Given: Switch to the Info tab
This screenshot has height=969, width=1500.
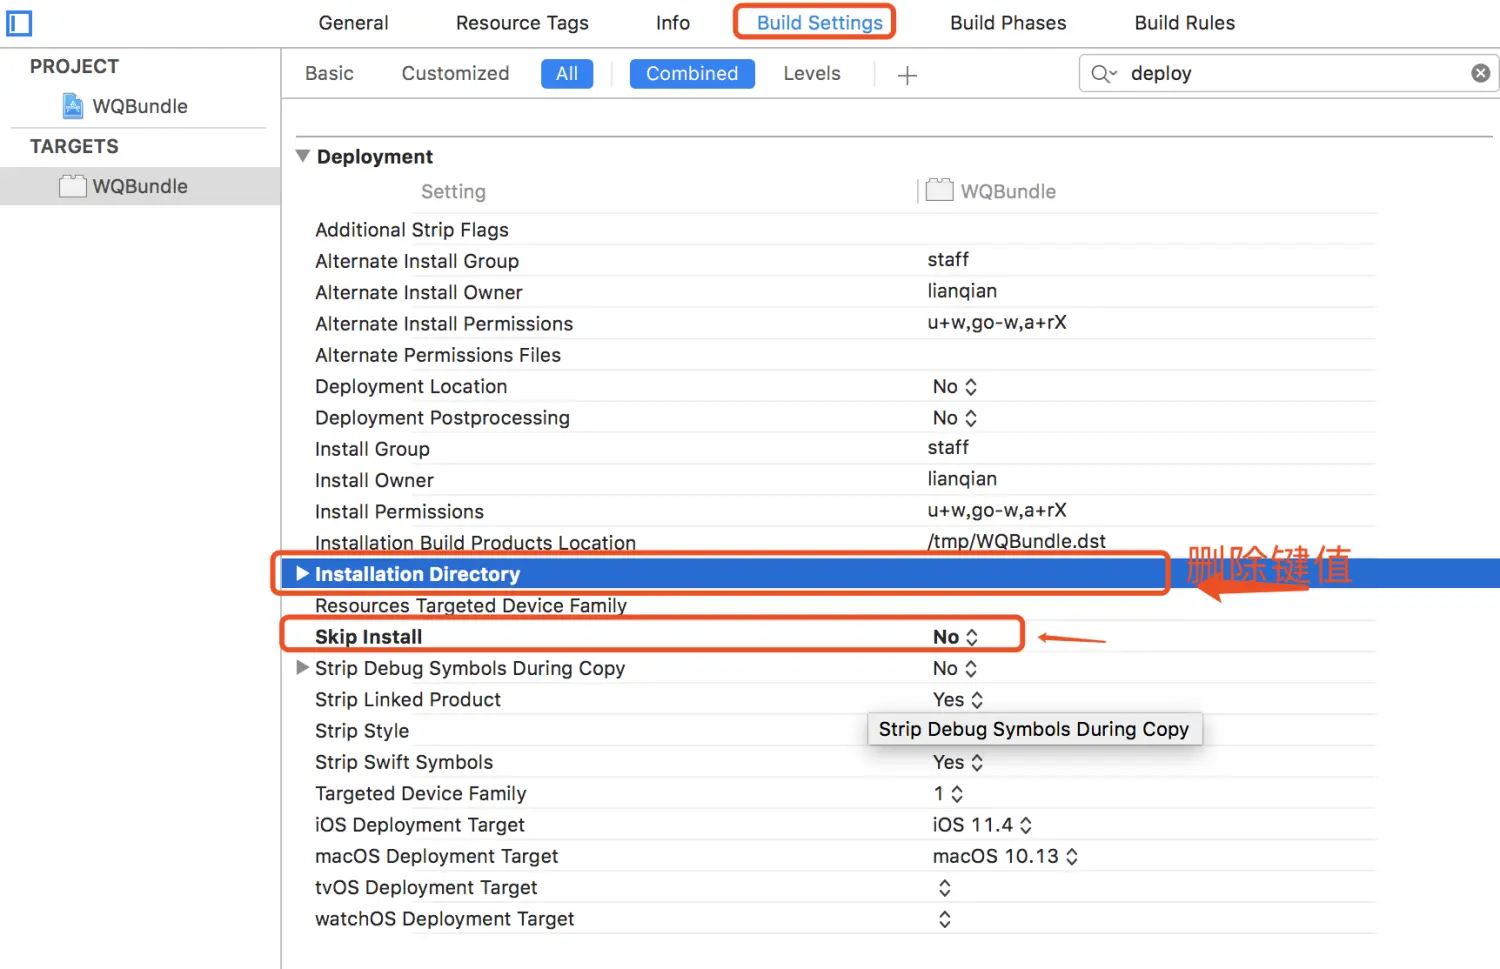Looking at the screenshot, I should [673, 22].
